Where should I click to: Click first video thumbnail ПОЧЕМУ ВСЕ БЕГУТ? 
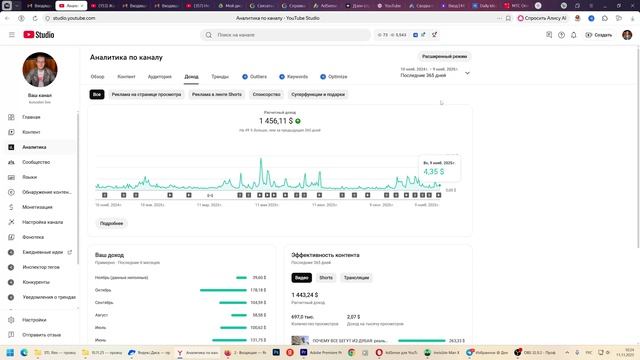pyautogui.click(x=300, y=340)
